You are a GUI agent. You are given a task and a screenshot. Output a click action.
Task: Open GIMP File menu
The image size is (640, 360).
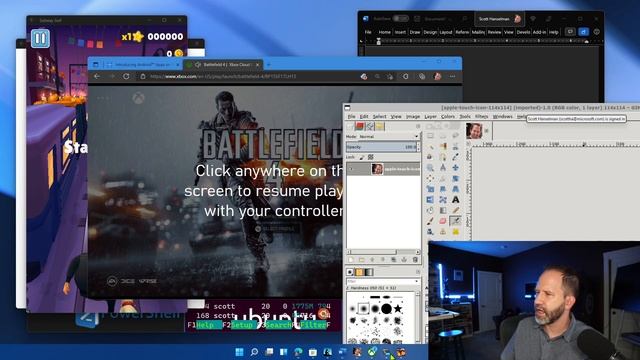(x=351, y=117)
